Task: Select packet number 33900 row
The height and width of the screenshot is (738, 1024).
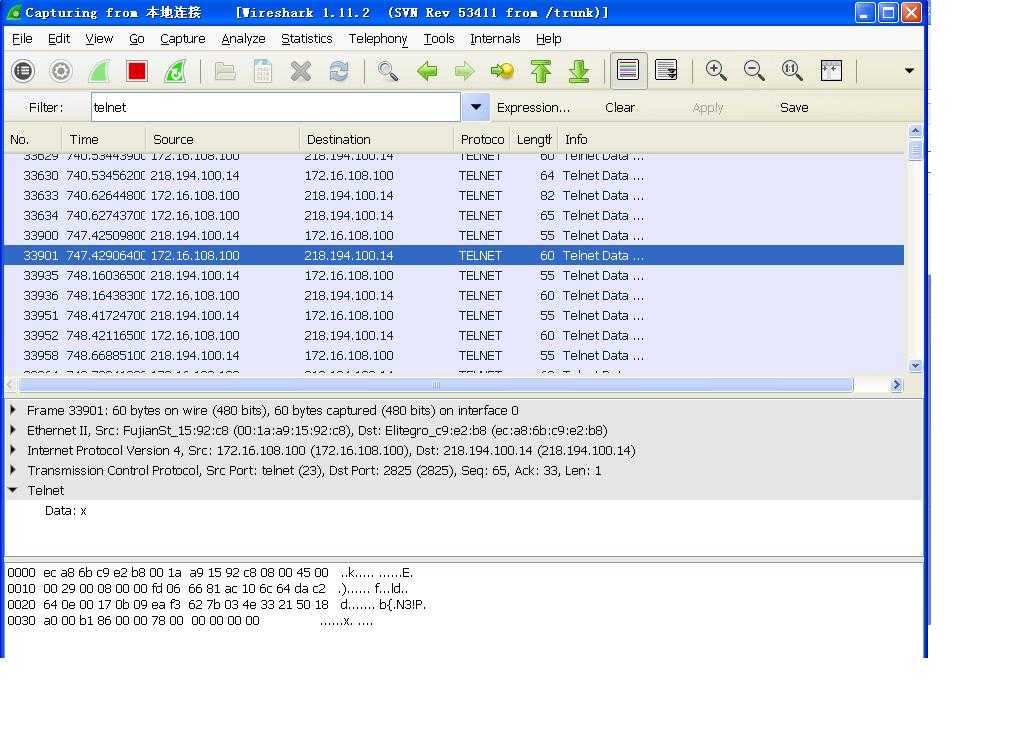Action: pyautogui.click(x=455, y=235)
